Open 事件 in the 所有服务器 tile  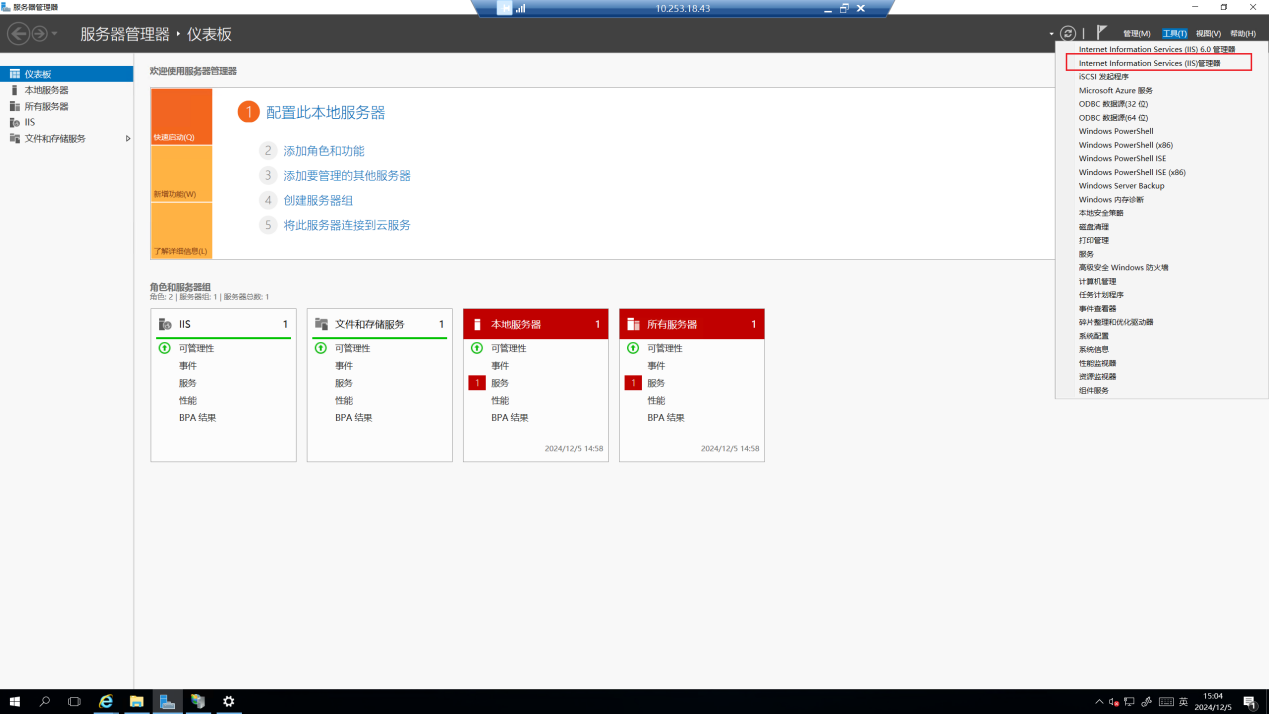(x=656, y=366)
